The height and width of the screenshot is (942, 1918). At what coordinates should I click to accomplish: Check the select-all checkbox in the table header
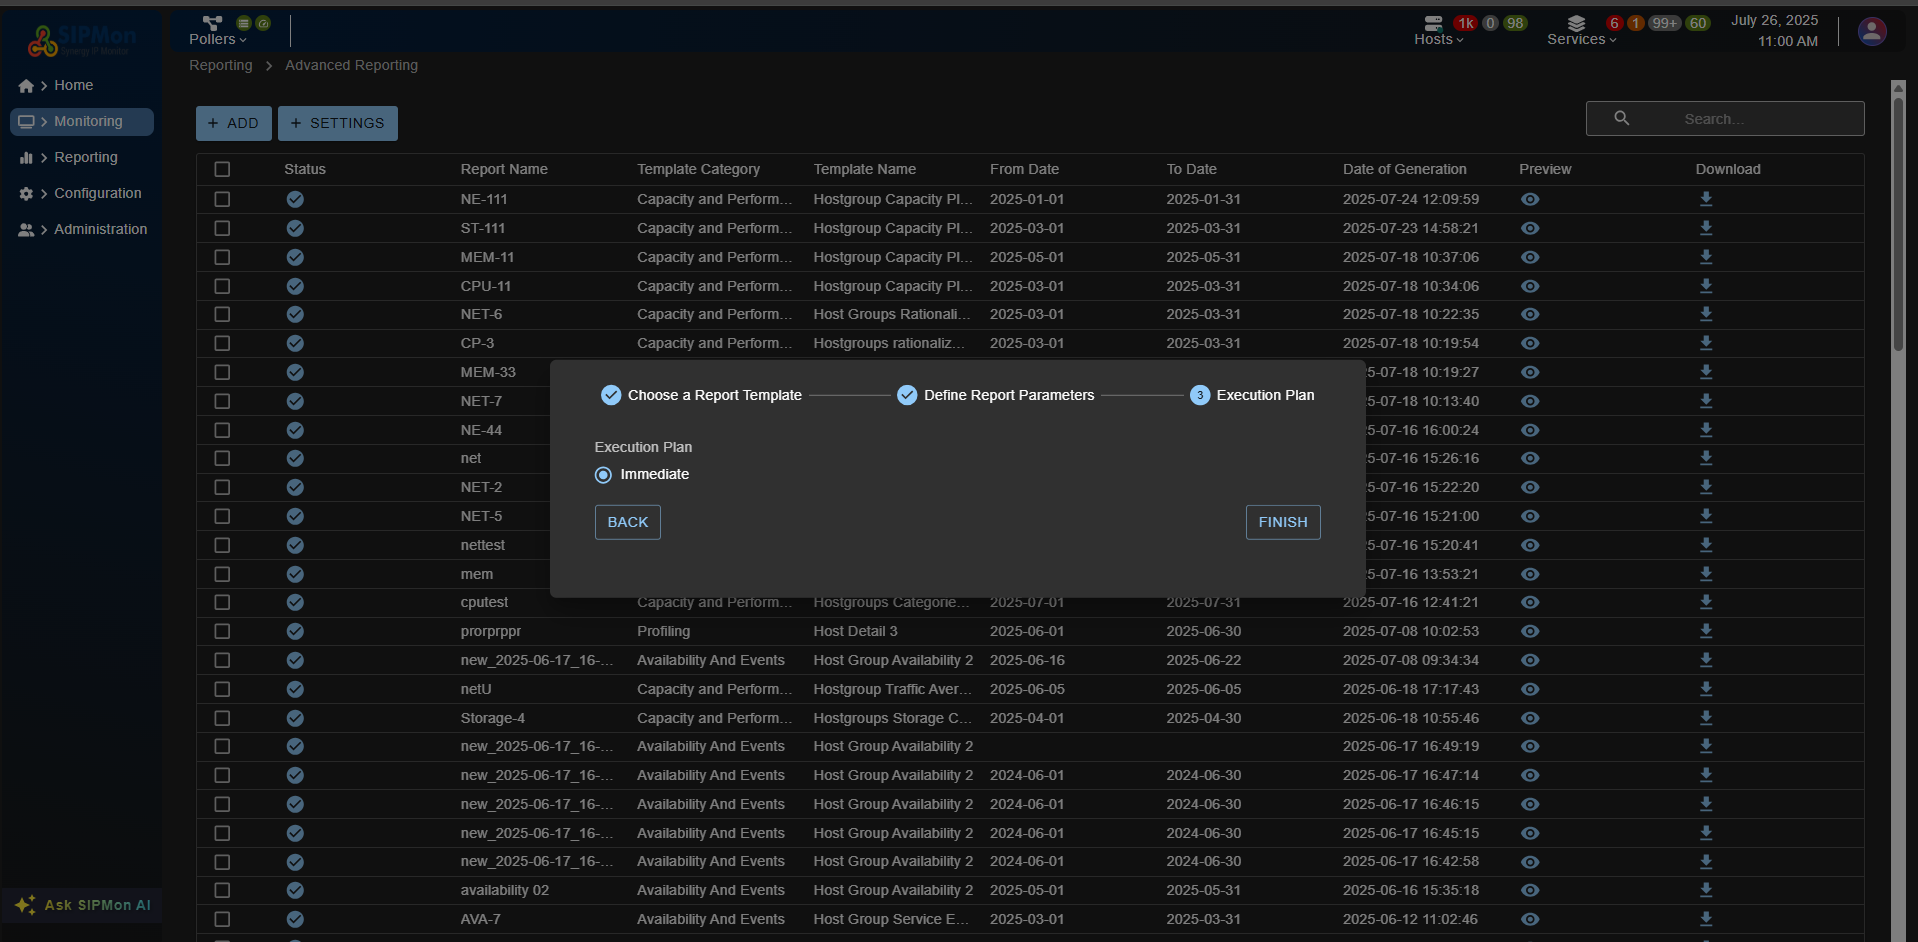[222, 169]
